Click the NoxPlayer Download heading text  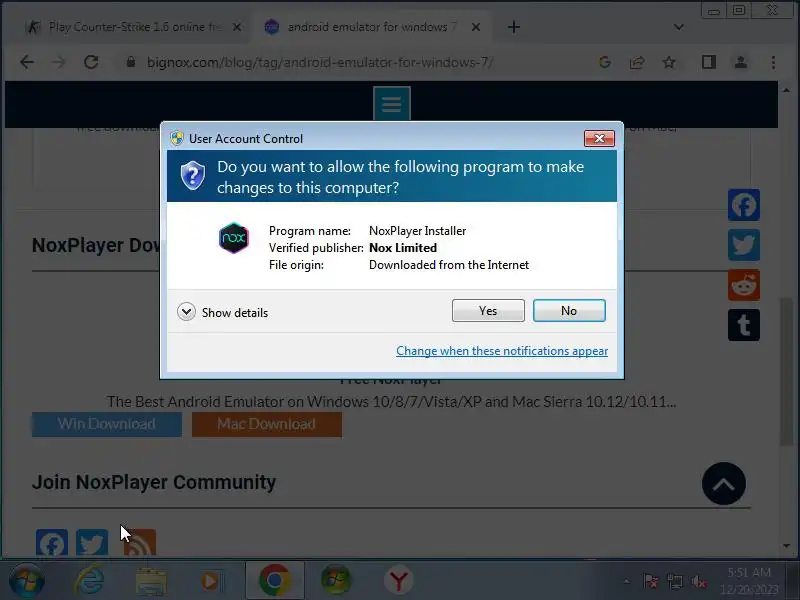click(x=96, y=245)
